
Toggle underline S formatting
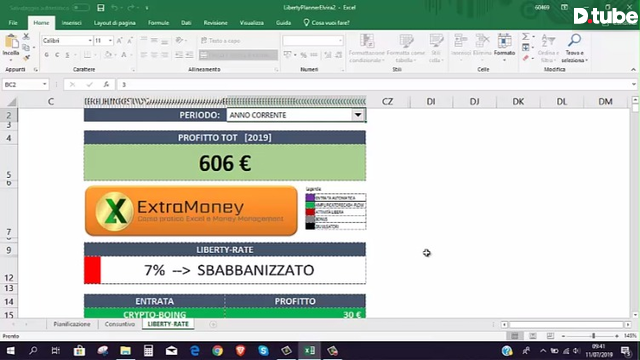pyautogui.click(x=67, y=55)
